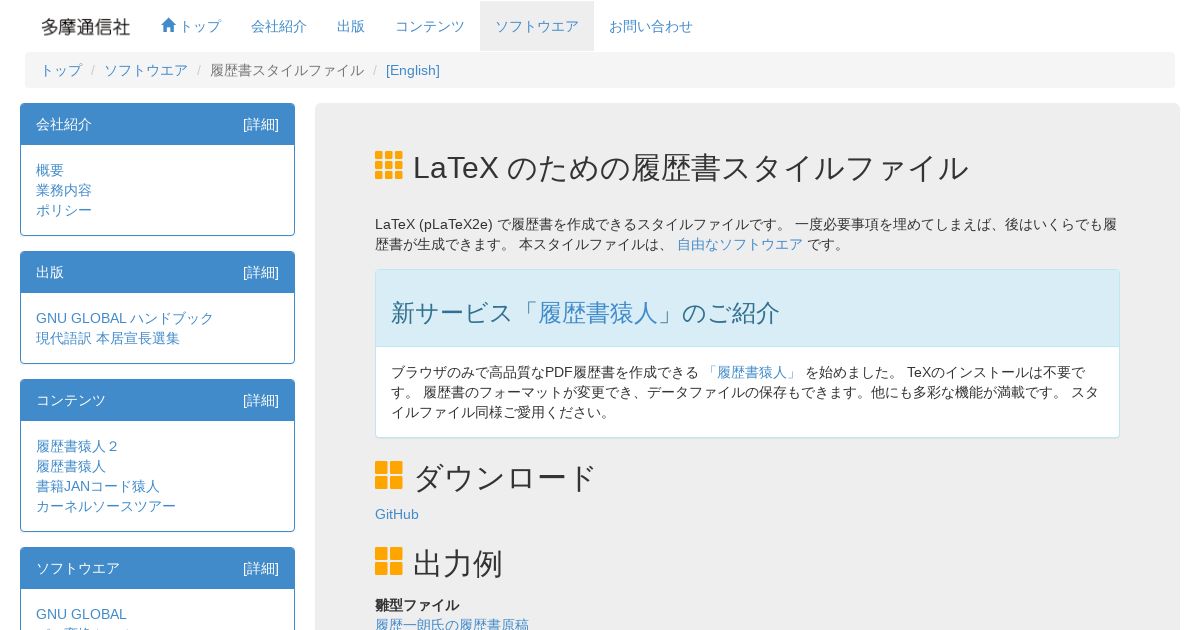Open the 概要 sidebar link
Viewport: 1200px width, 630px height.
(x=50, y=170)
